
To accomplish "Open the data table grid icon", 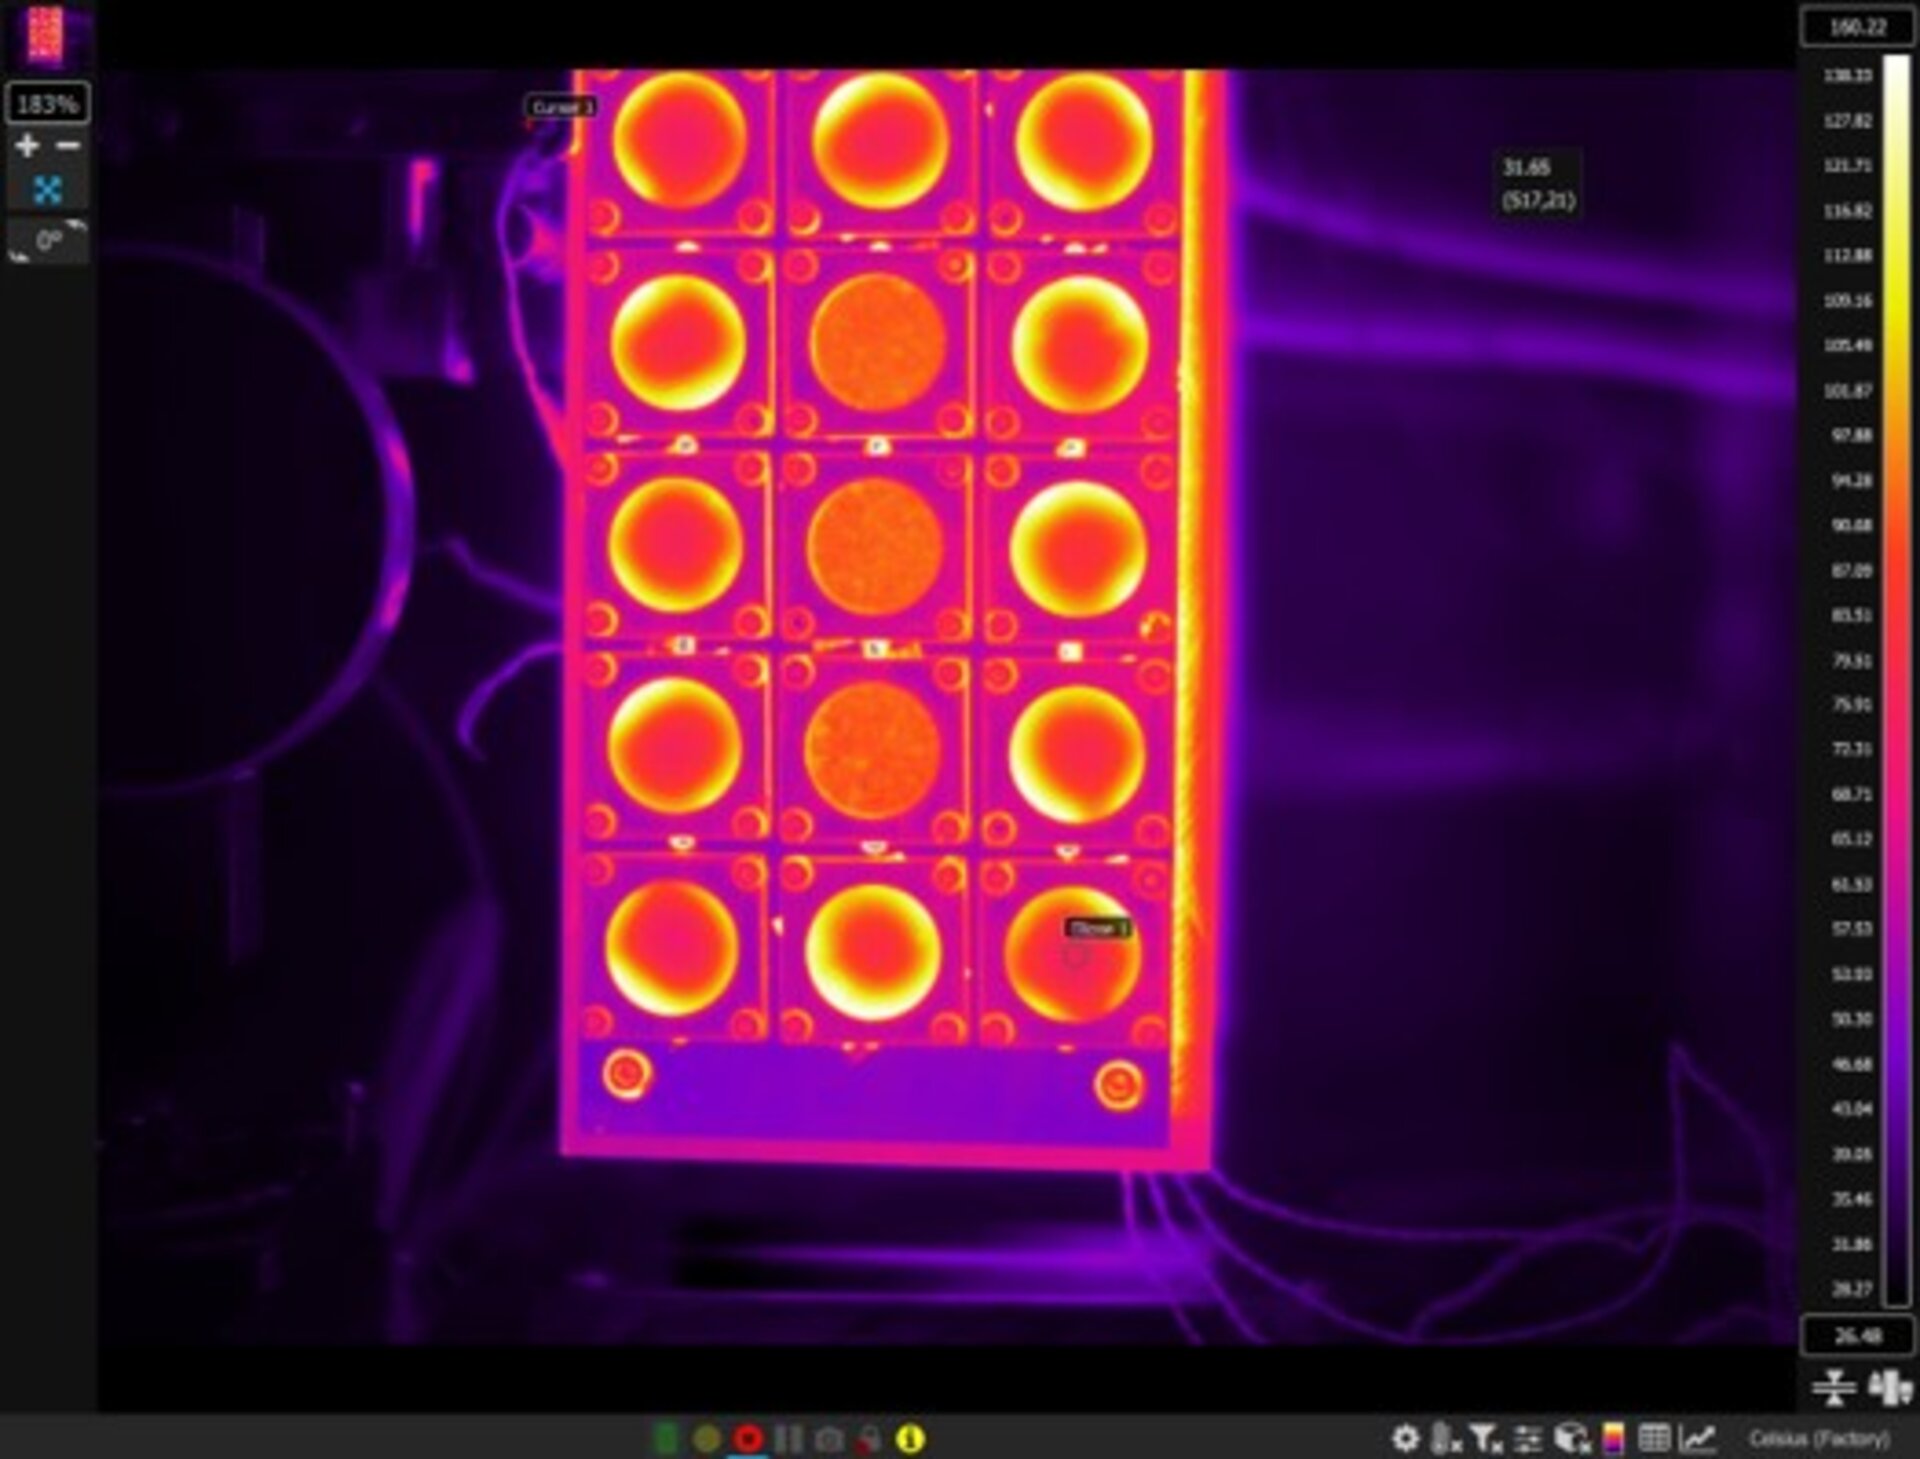I will coord(1654,1438).
